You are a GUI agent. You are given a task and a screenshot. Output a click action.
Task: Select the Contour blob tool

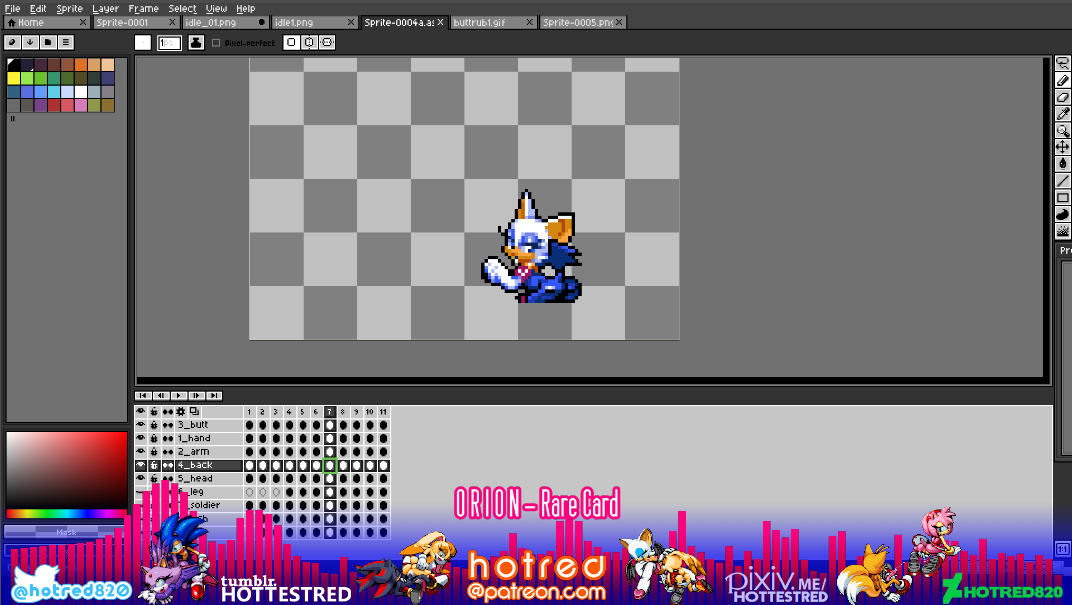1062,214
